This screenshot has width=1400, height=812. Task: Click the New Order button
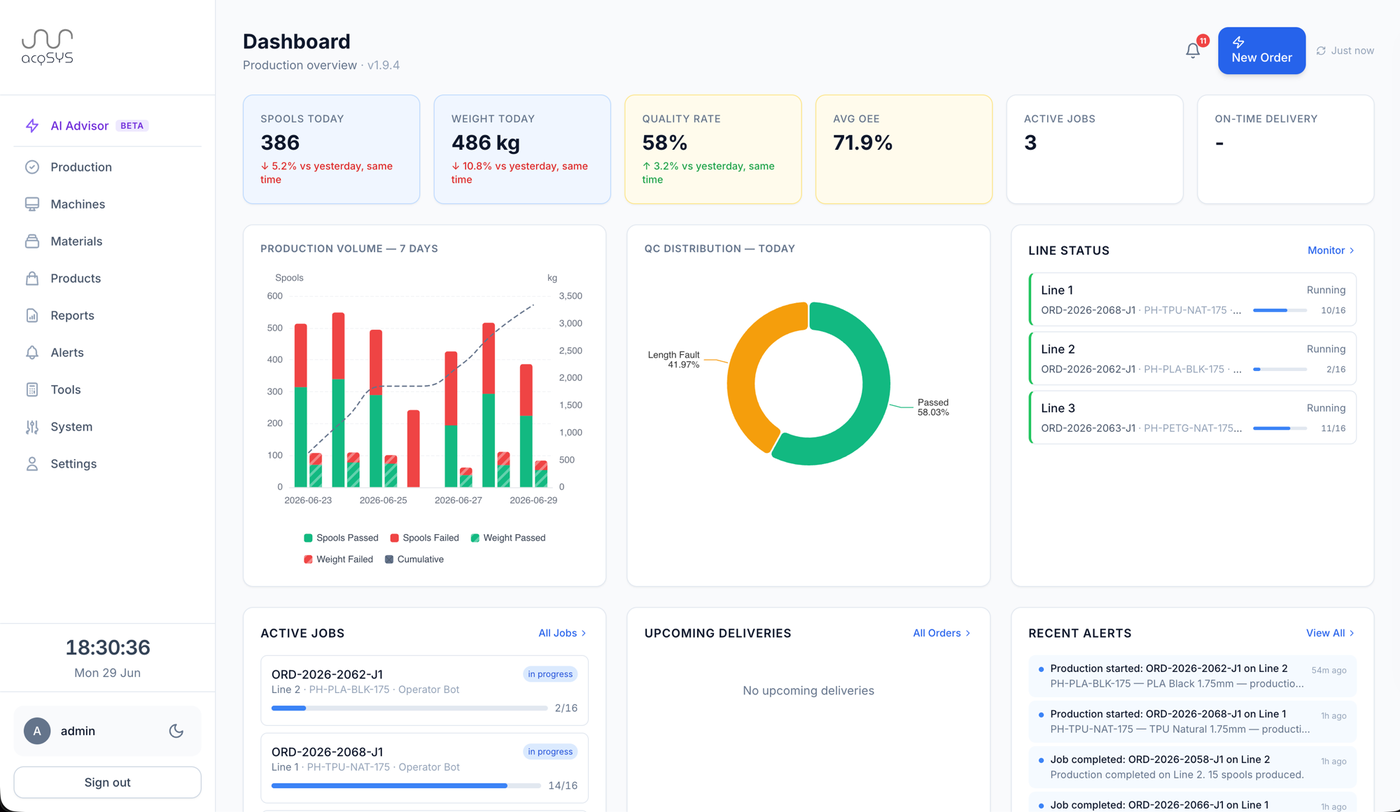click(x=1261, y=50)
